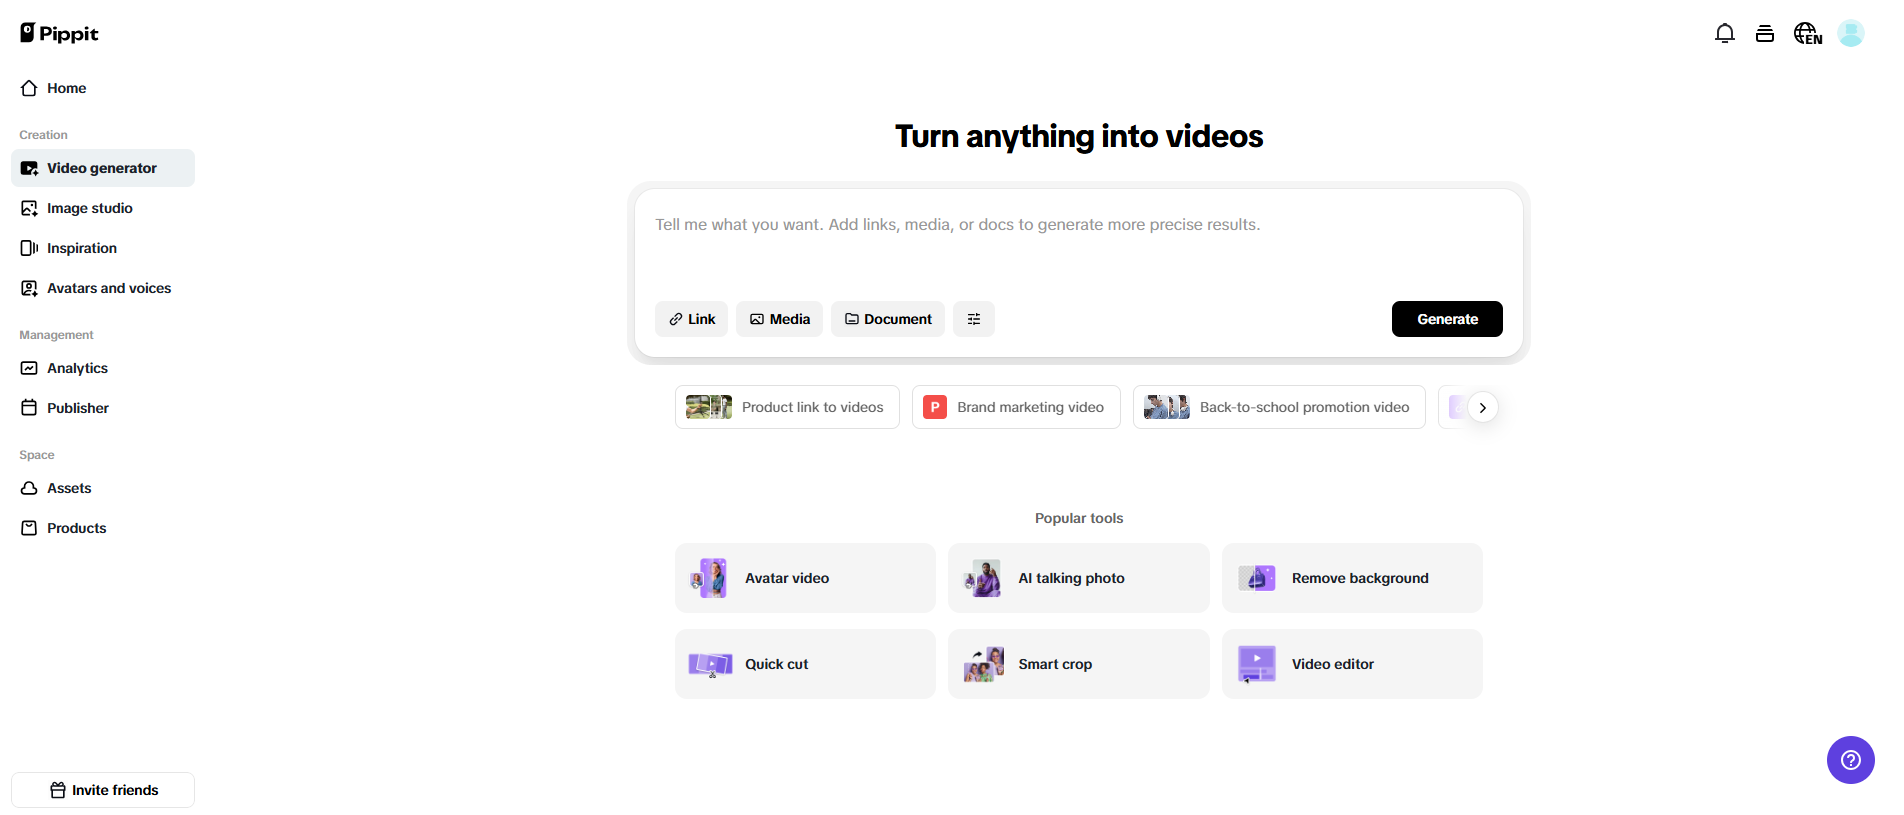Open the Smart crop tool

click(1078, 664)
